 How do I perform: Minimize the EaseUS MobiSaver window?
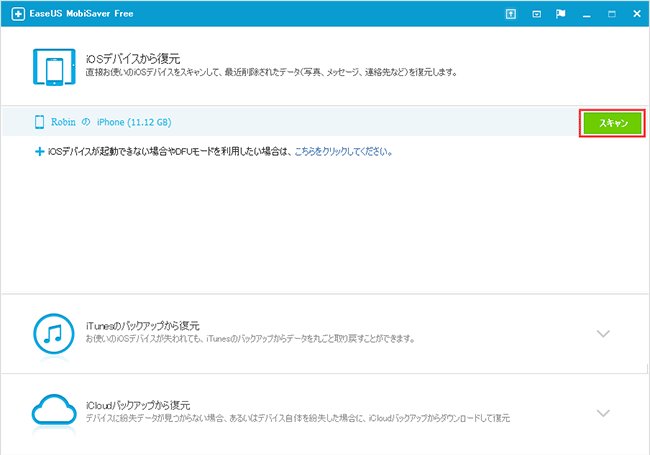coord(586,14)
